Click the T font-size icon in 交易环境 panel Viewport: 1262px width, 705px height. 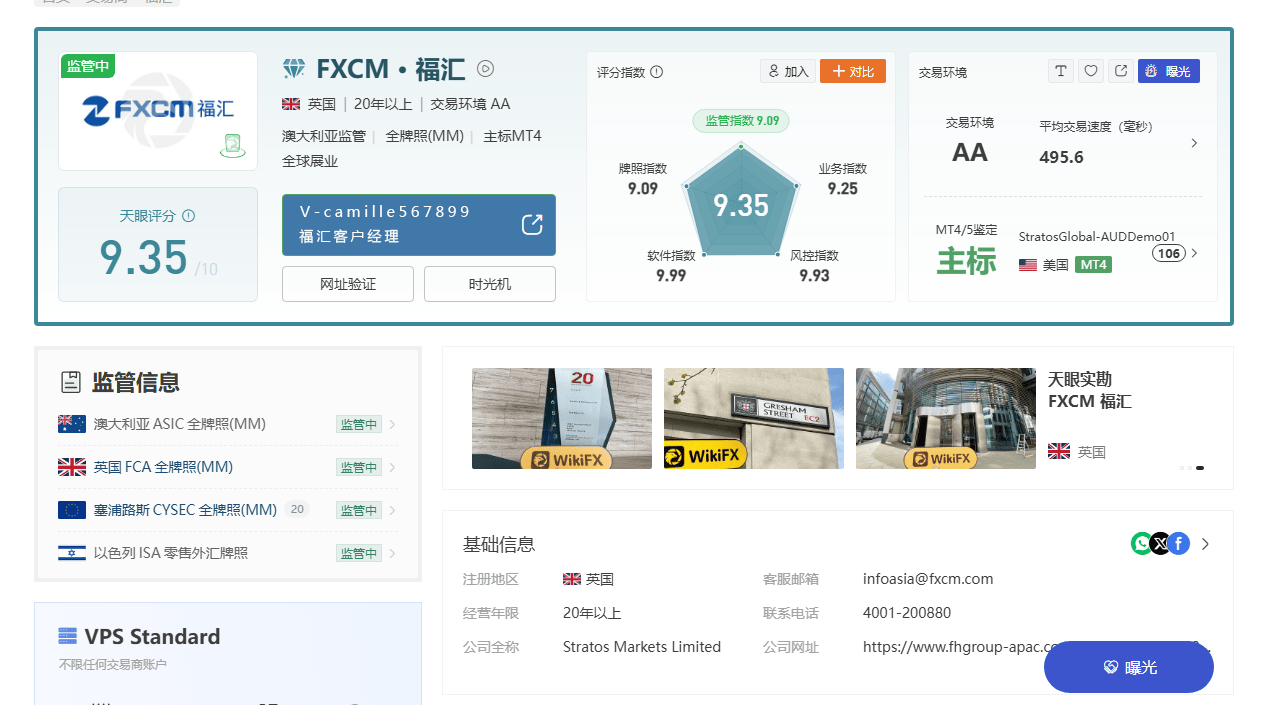point(1061,71)
